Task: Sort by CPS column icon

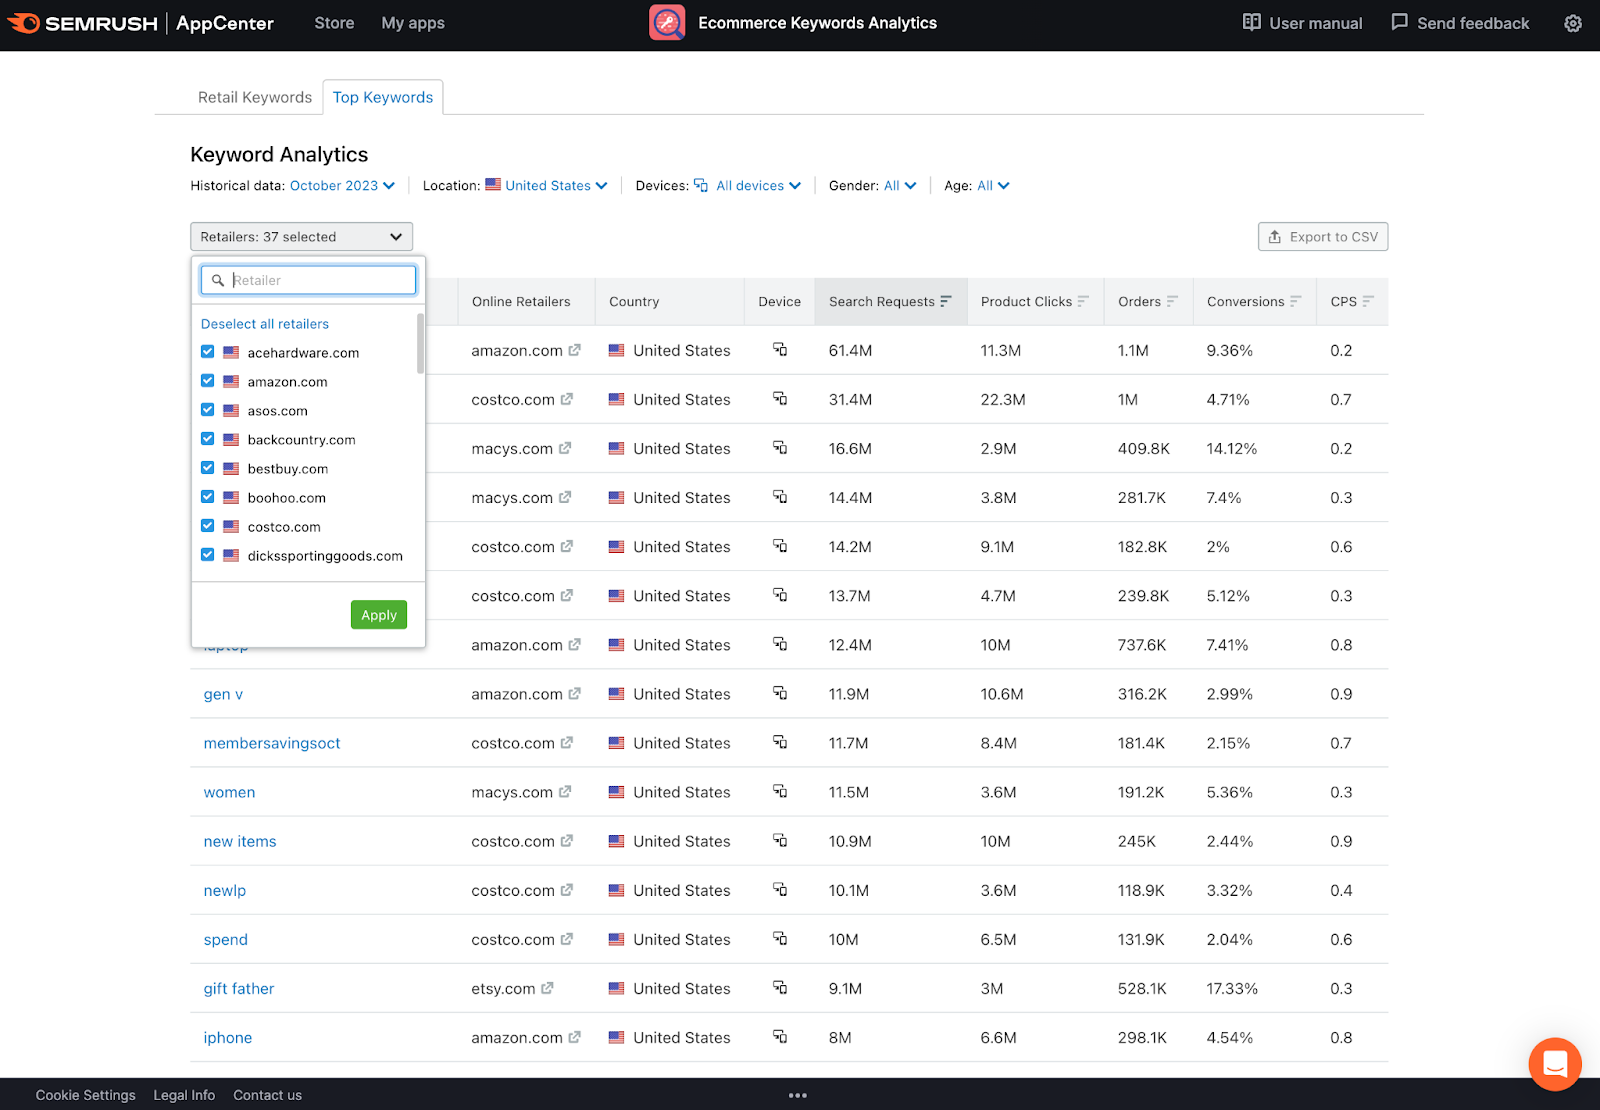Action: (x=1368, y=301)
